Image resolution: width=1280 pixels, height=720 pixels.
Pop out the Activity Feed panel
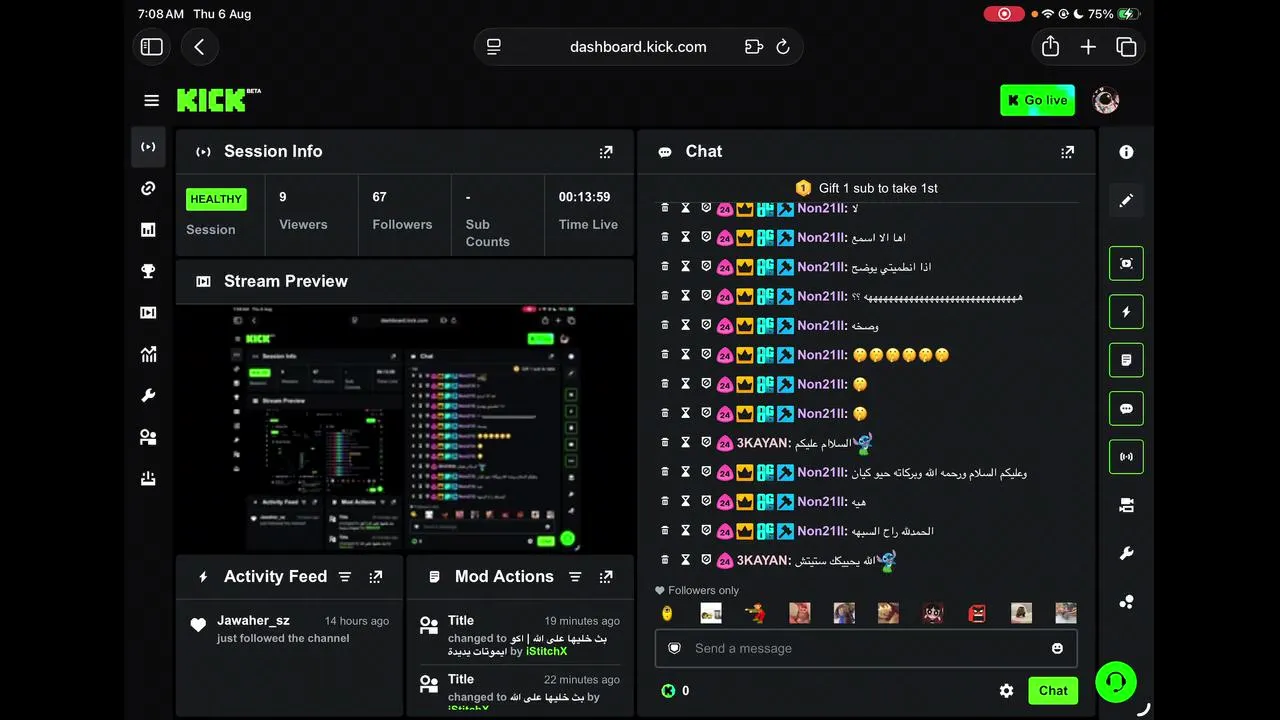[x=376, y=577]
